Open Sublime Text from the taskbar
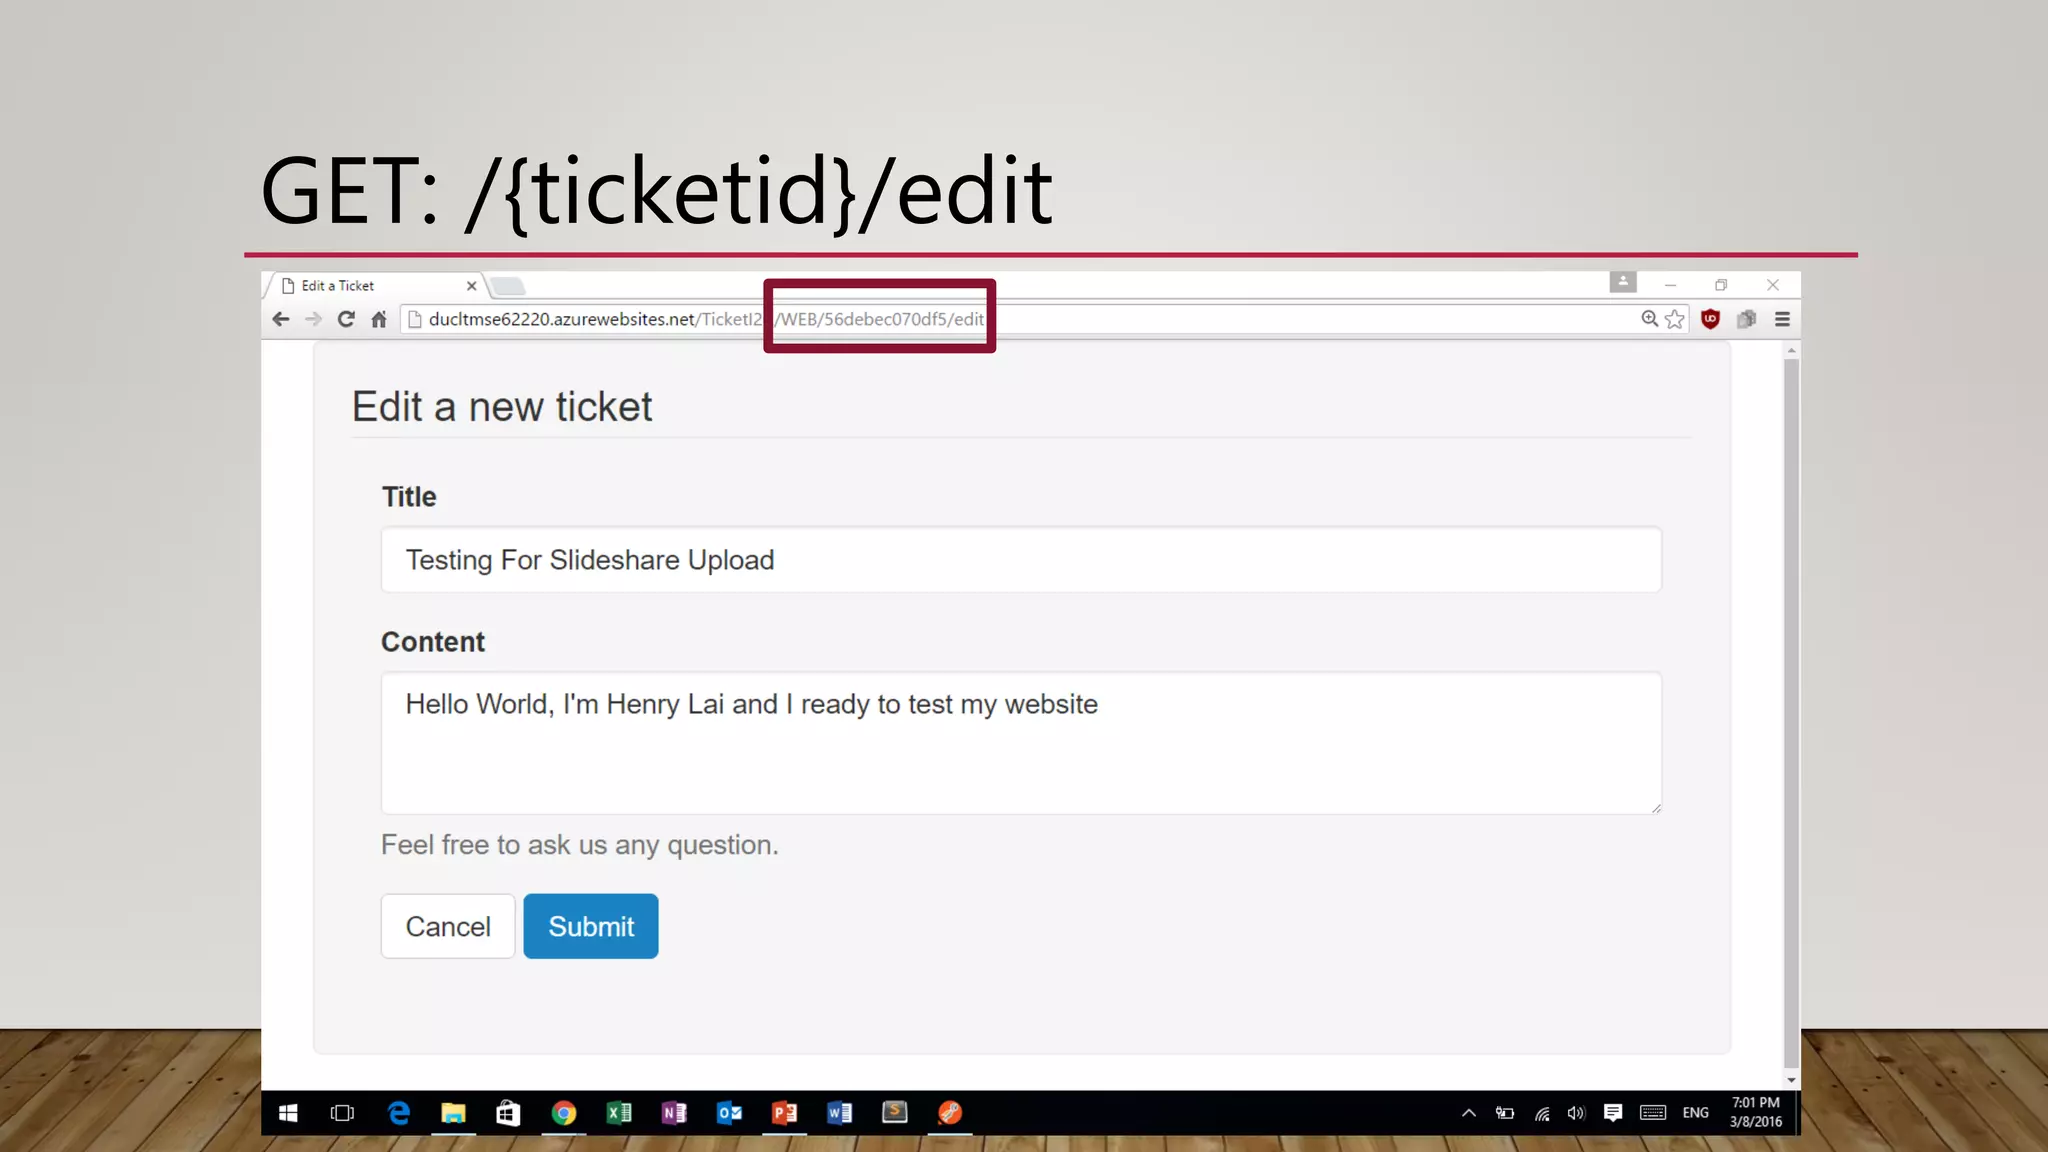This screenshot has width=2048, height=1152. point(895,1113)
